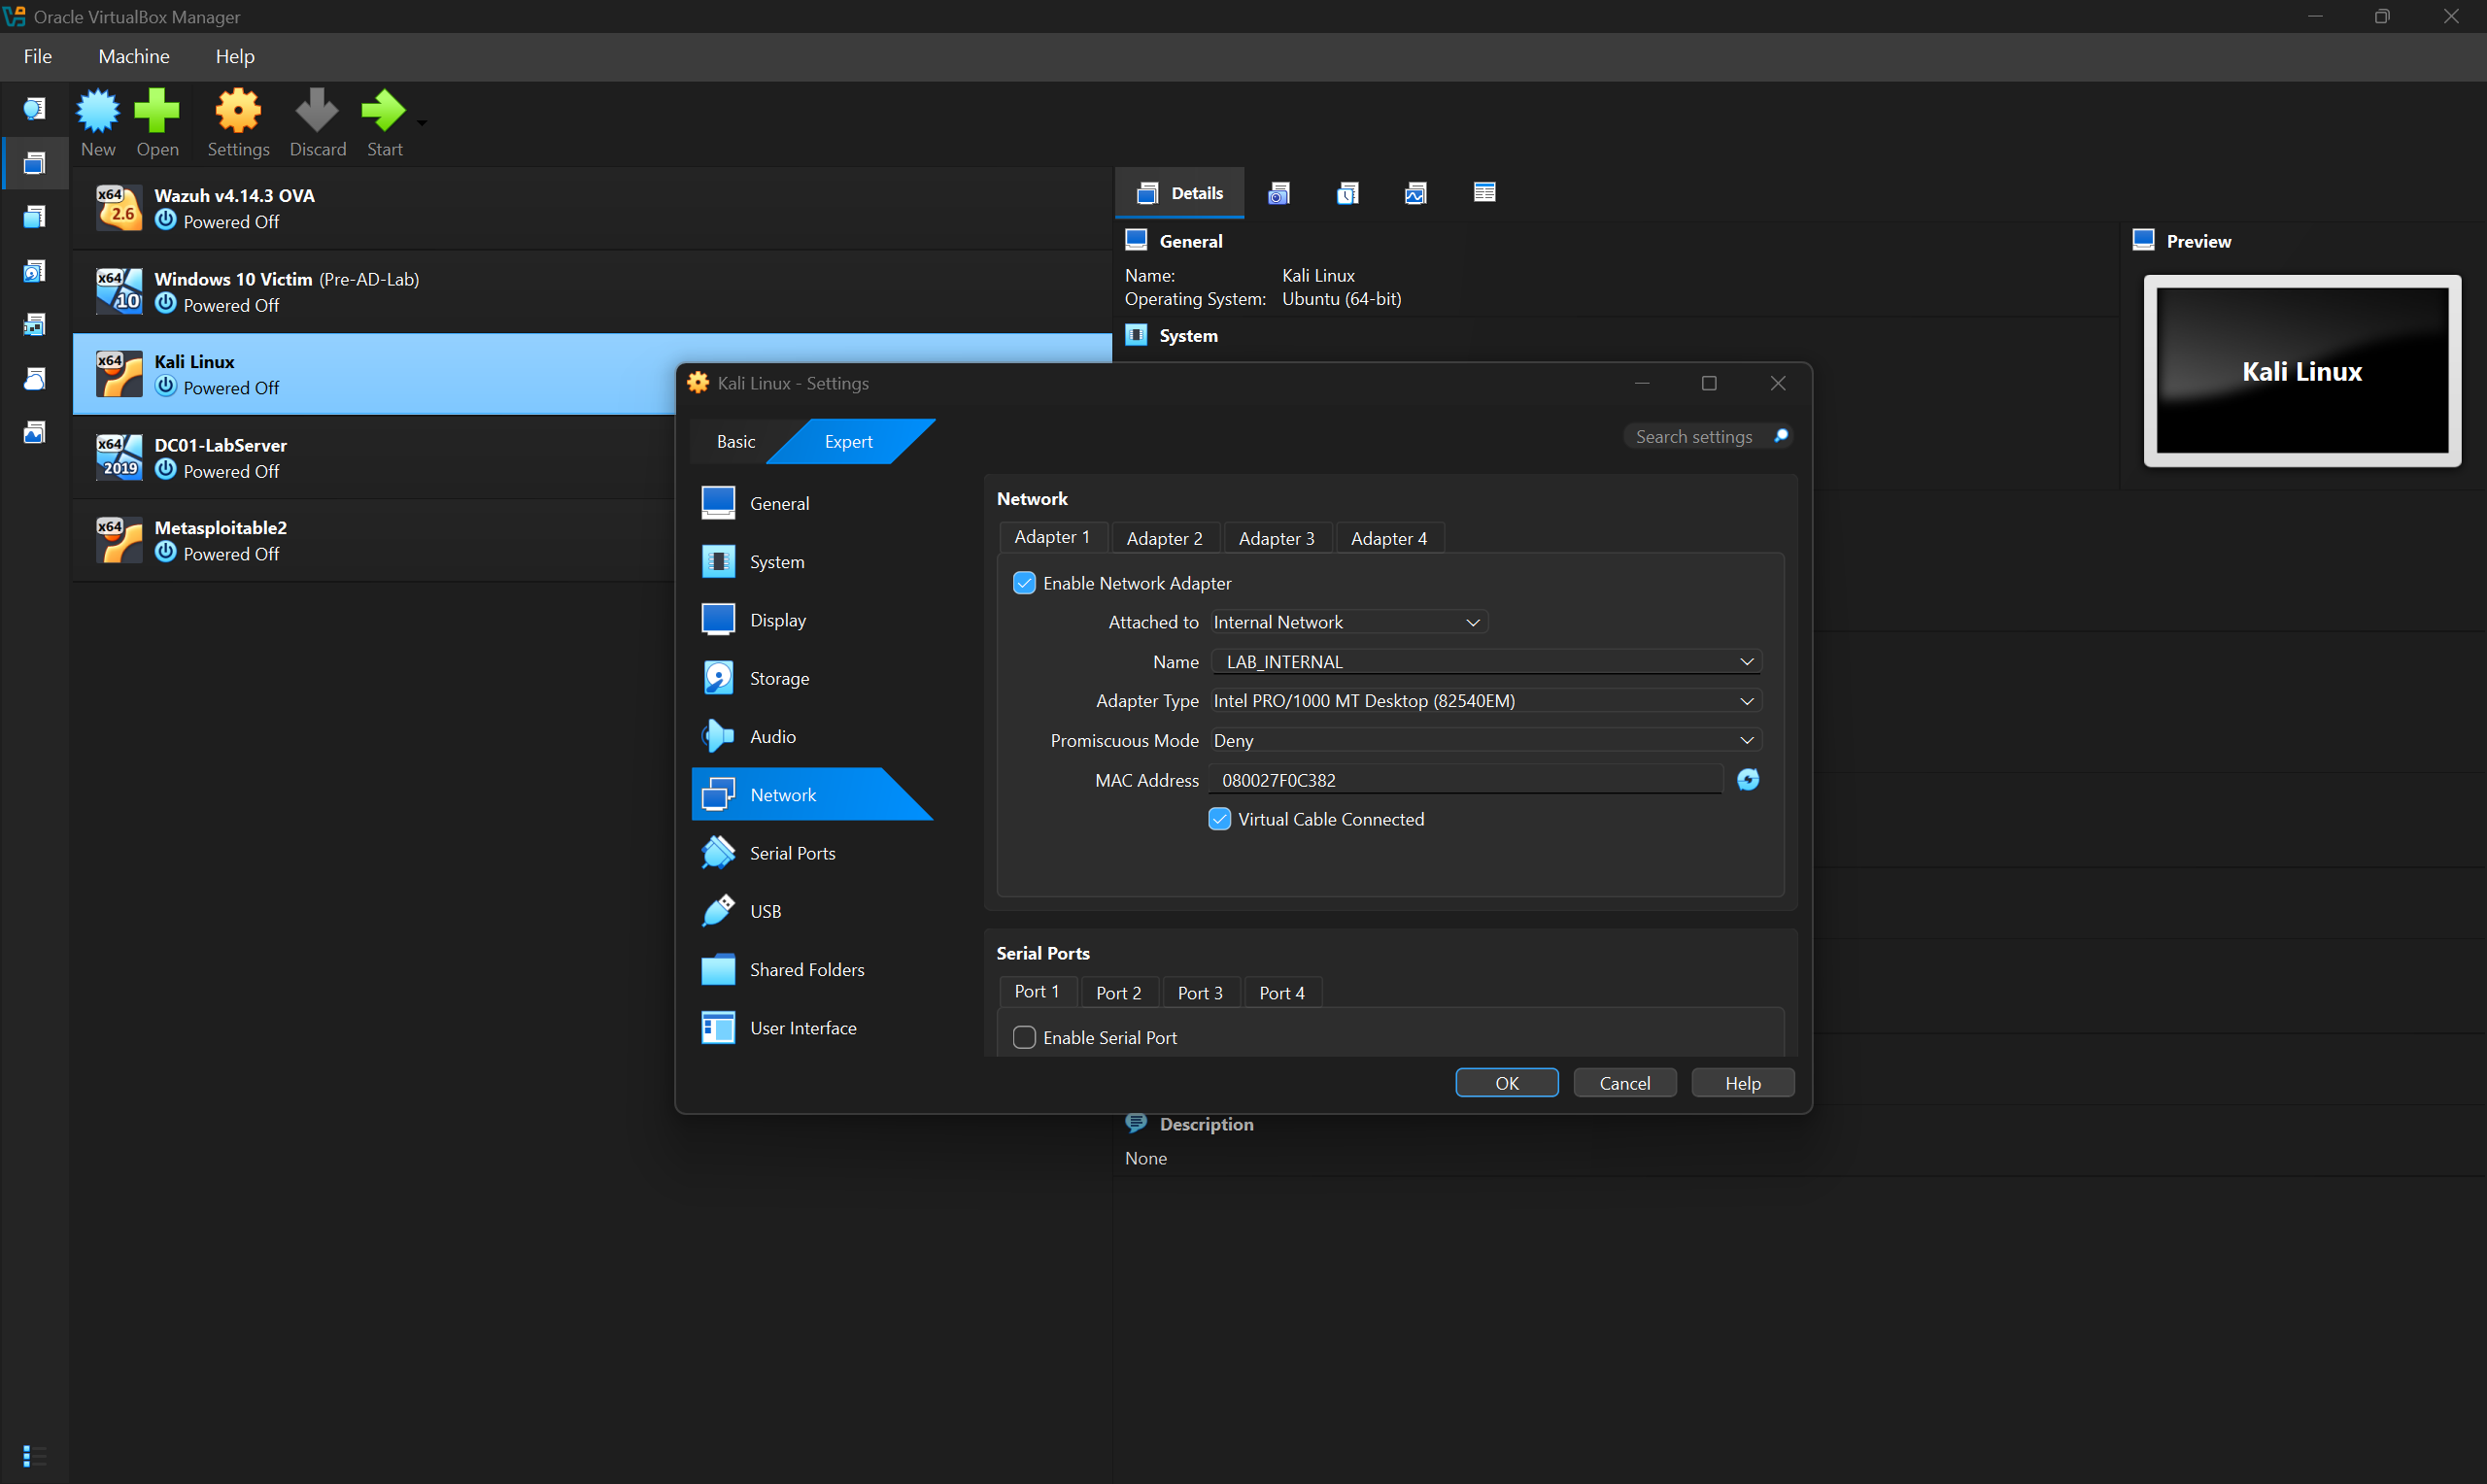Open the Help menu in the menu bar
This screenshot has height=1484, width=2487.
(x=235, y=56)
